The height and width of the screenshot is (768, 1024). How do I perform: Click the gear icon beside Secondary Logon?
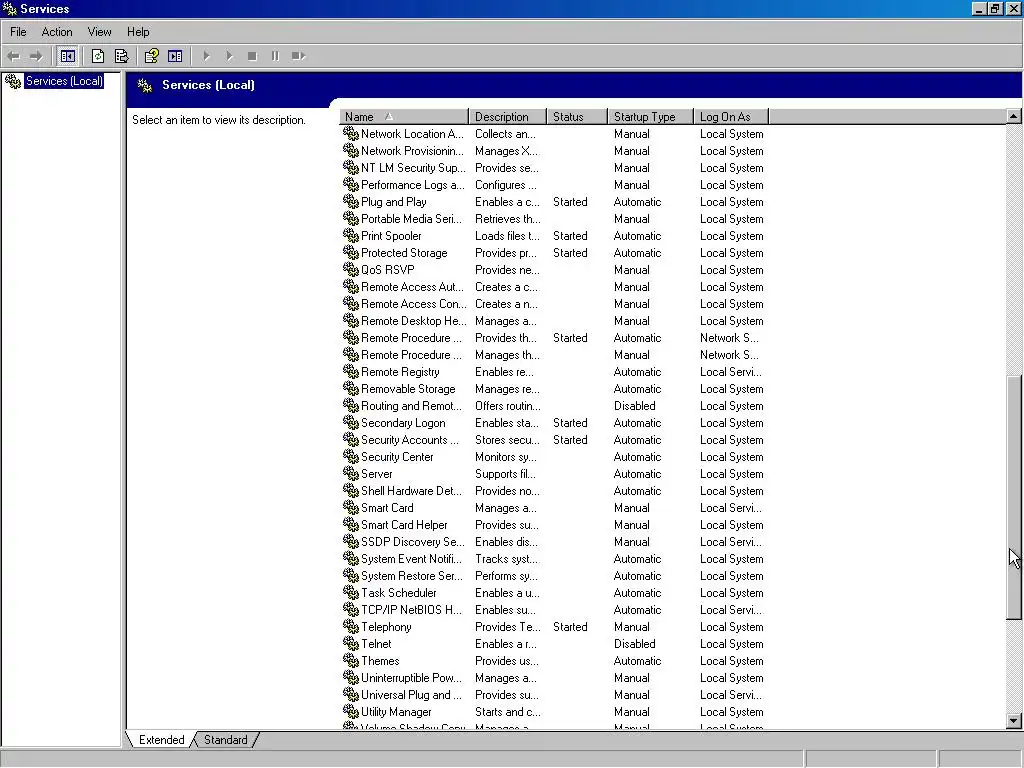351,423
